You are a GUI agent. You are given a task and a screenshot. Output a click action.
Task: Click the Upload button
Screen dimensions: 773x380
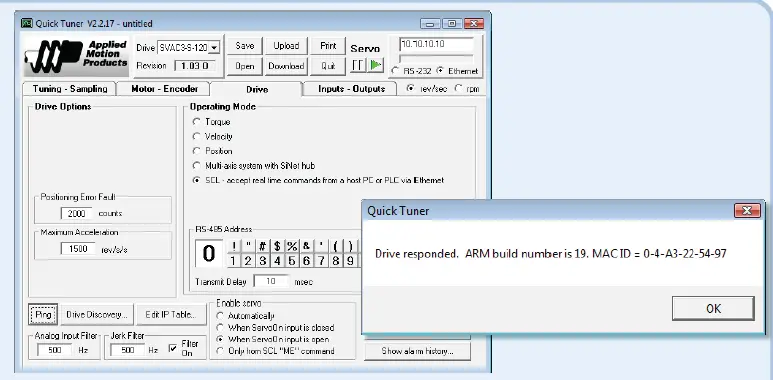point(286,46)
